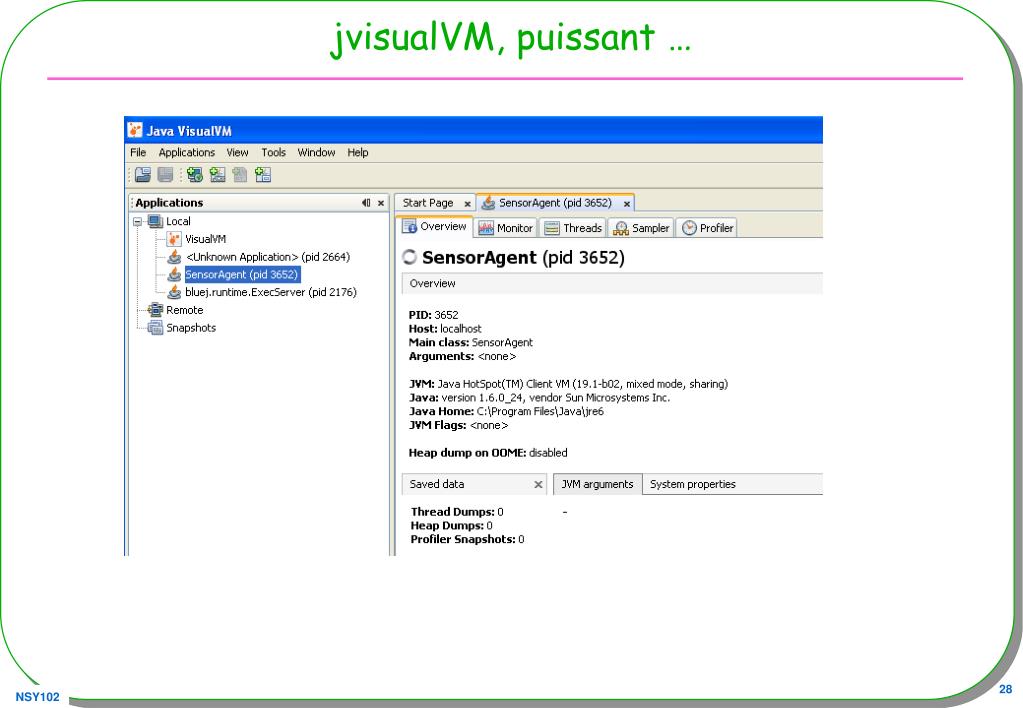Click the SensorAgent (pid 3652) heading
Image resolution: width=1023 pixels, height=708 pixels.
(523, 257)
